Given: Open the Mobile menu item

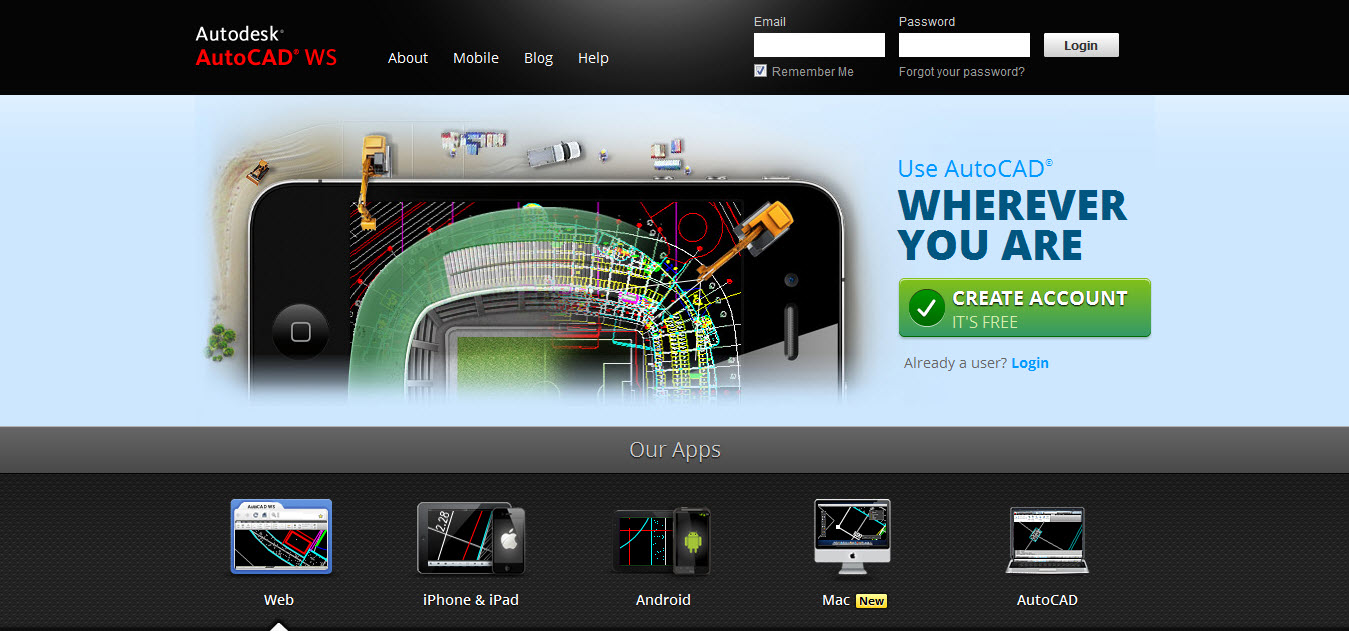Looking at the screenshot, I should point(476,58).
